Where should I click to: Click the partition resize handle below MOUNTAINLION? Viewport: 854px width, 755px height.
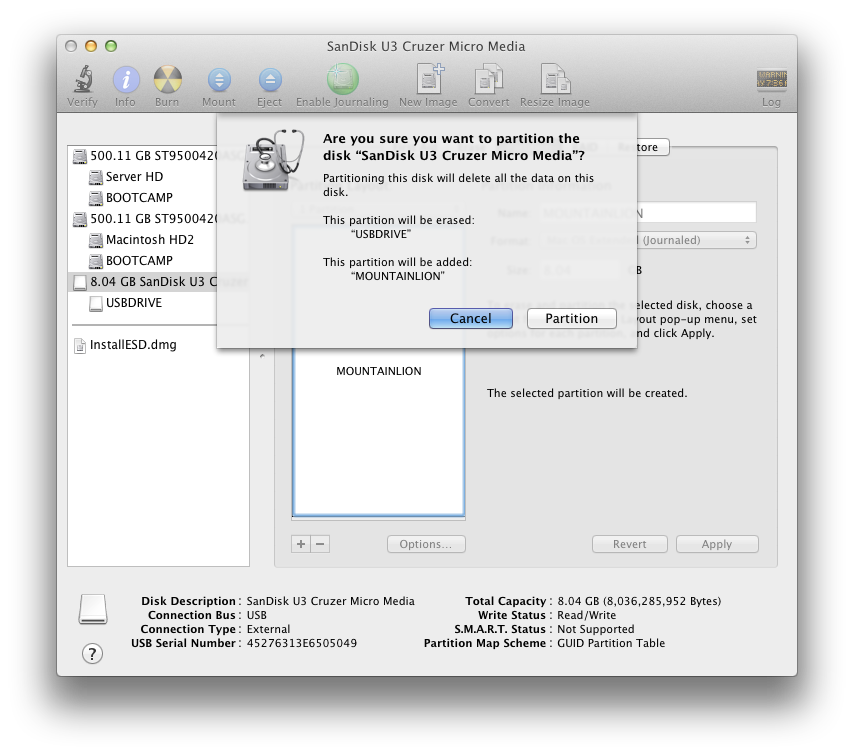[x=379, y=517]
